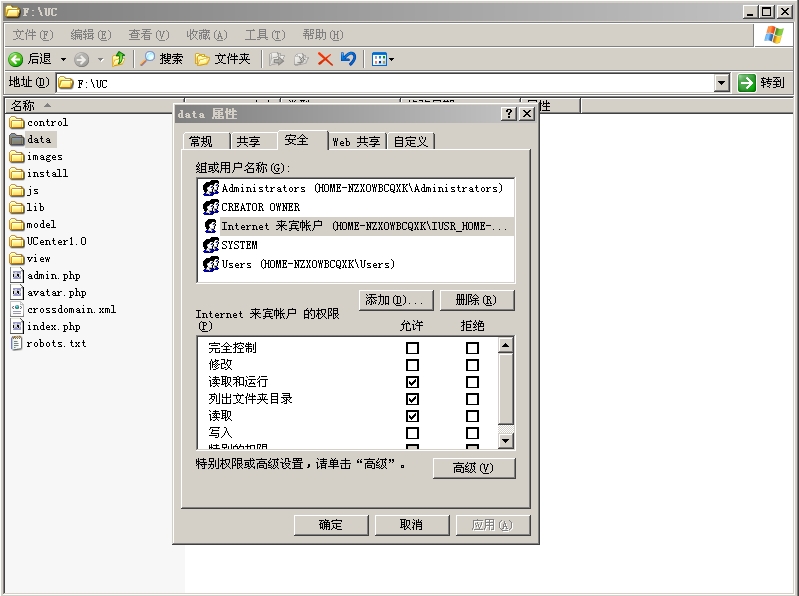Click the help question mark in dialog
Viewport: 799px width, 596px height.
[509, 114]
